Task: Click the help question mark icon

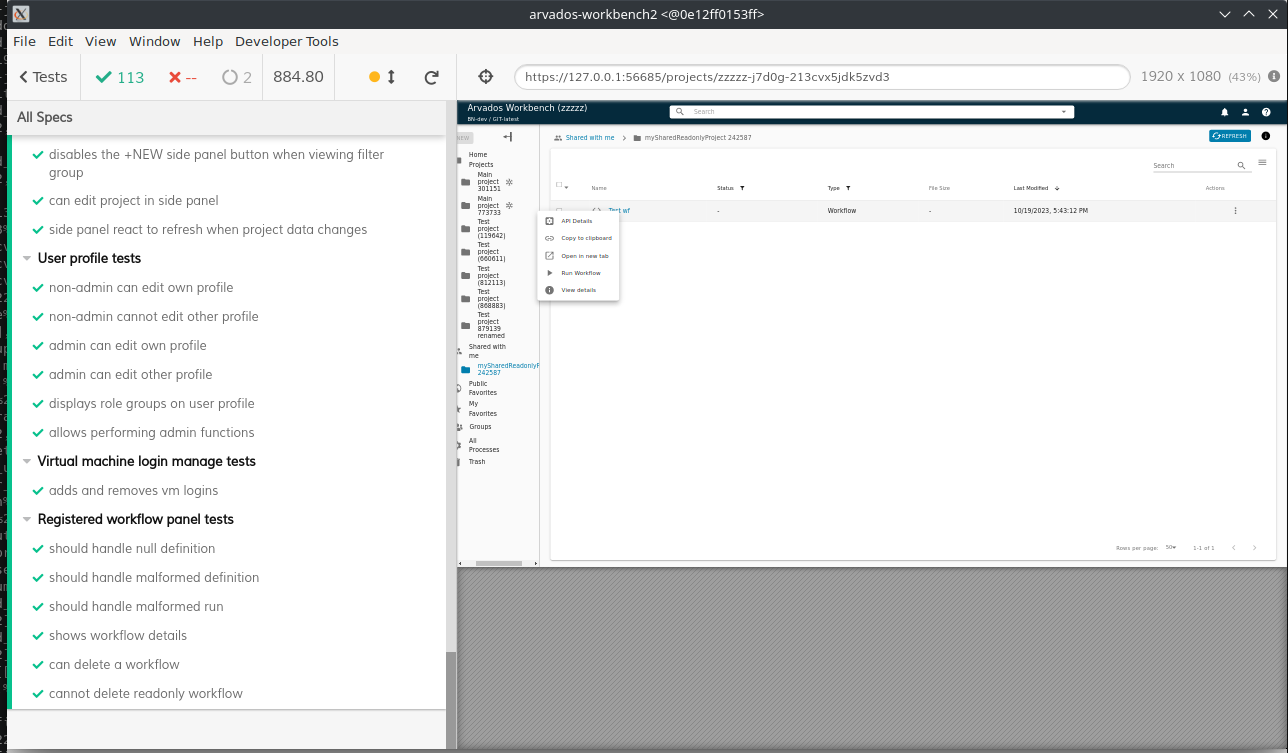Action: 1266,112
